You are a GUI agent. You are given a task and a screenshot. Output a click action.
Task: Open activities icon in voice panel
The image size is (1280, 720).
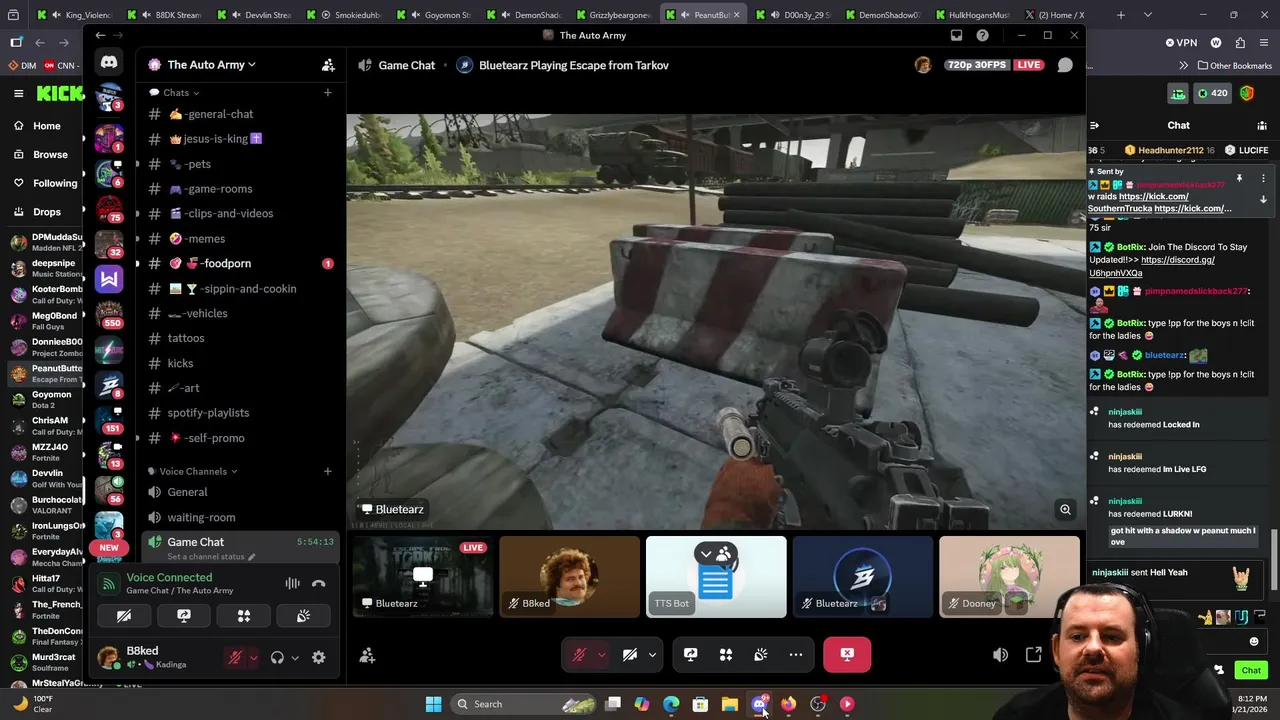[244, 616]
